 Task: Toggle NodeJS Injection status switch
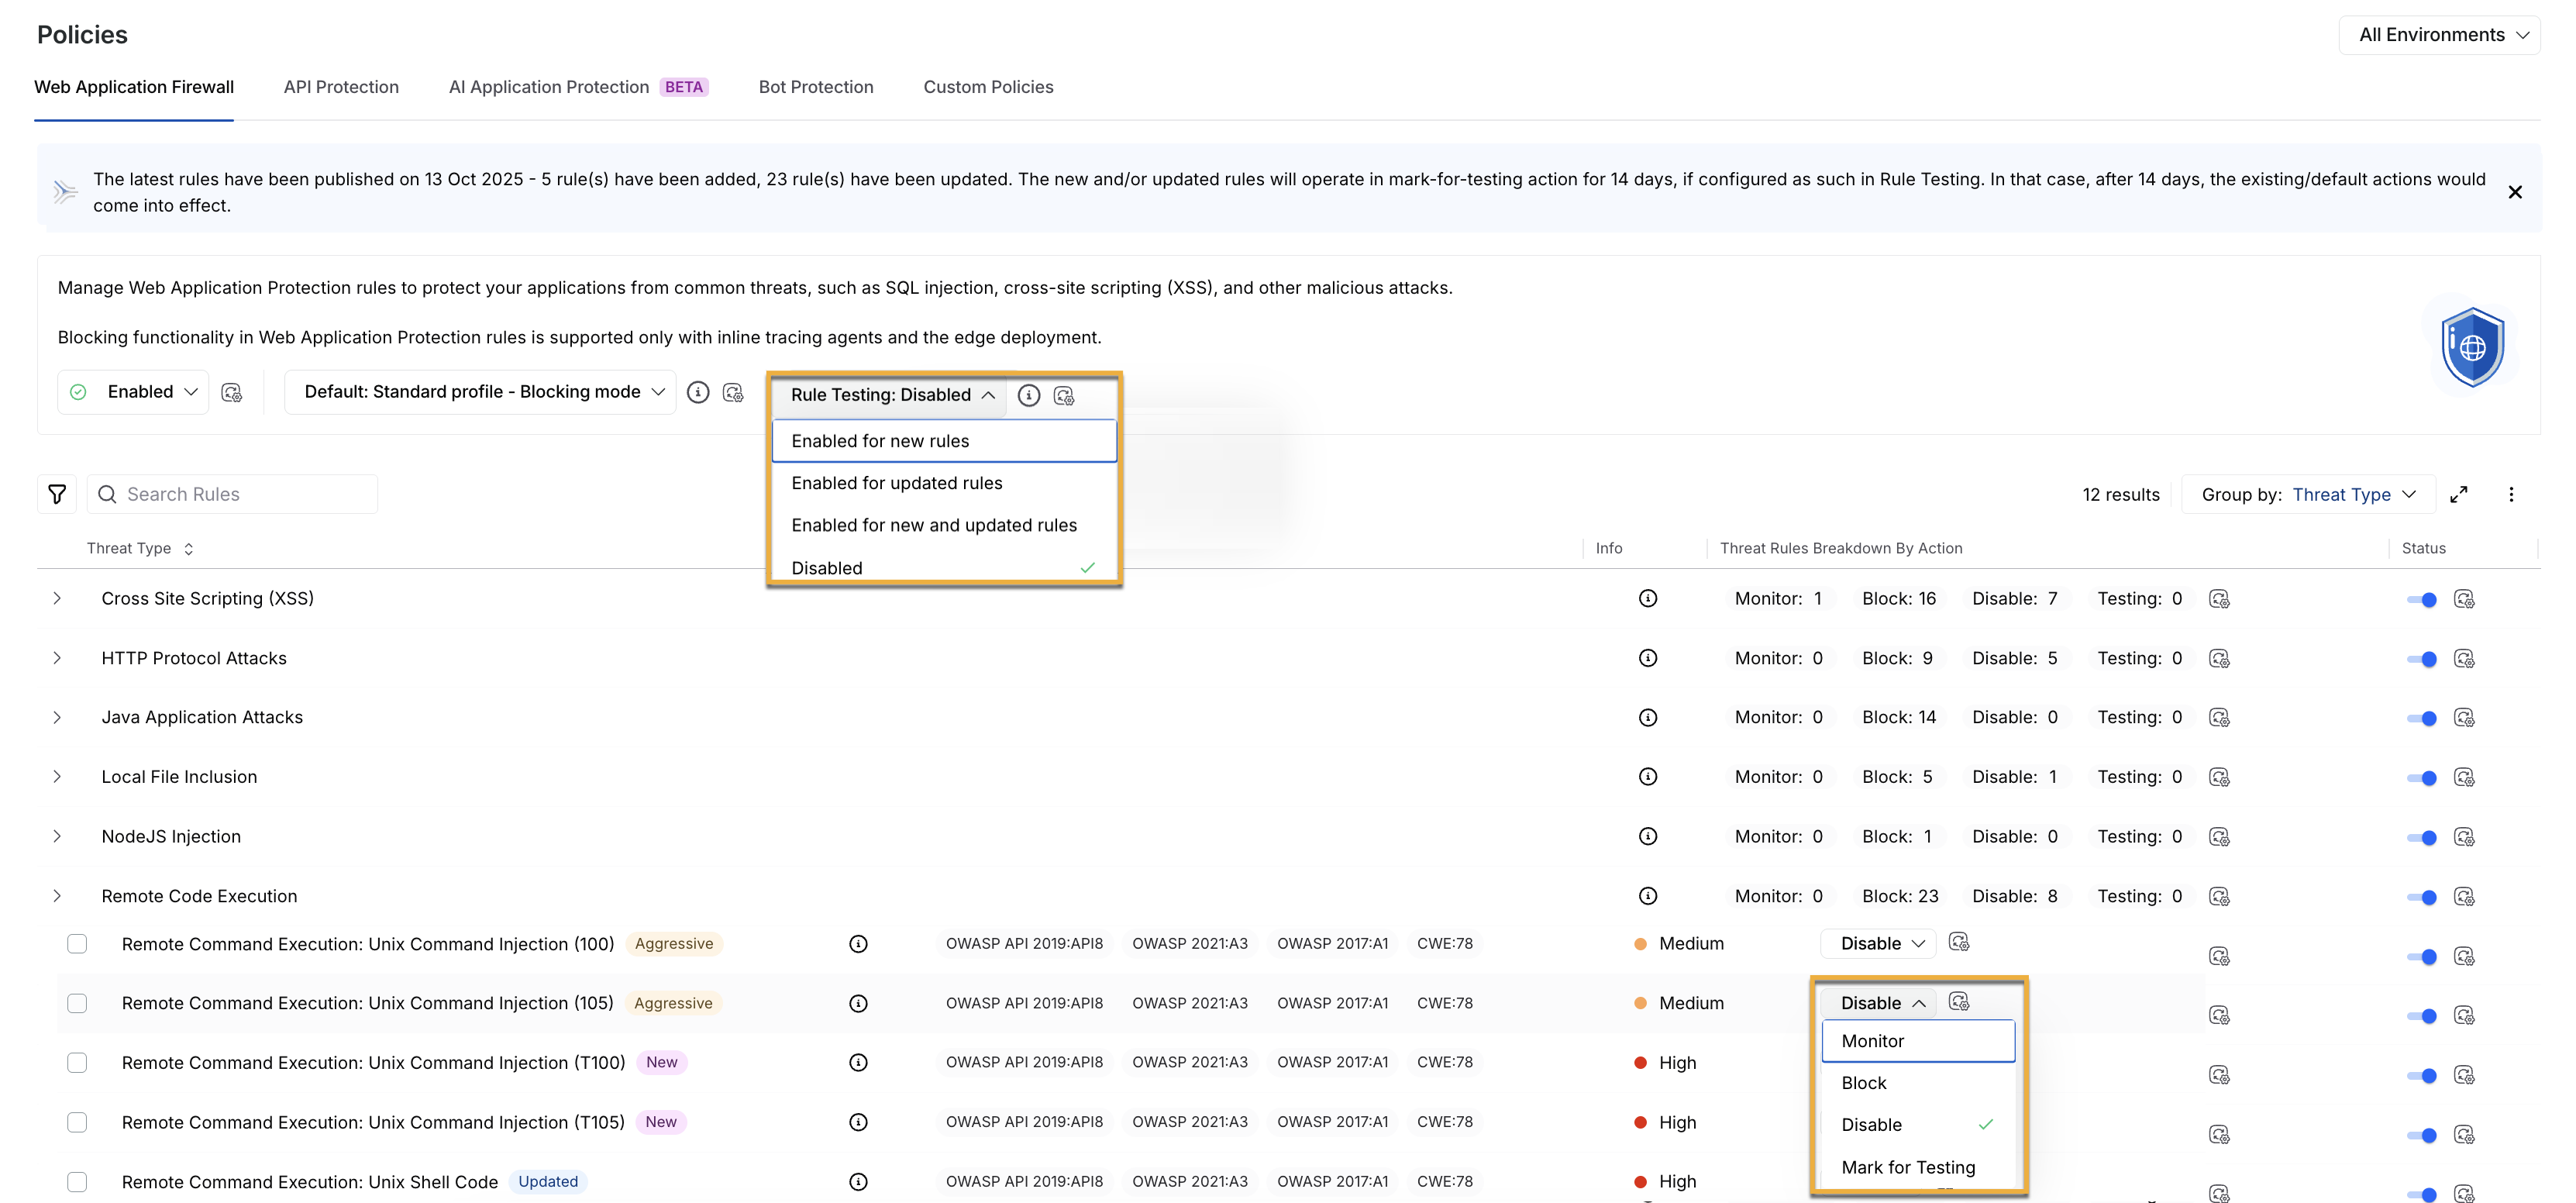[x=2421, y=837]
